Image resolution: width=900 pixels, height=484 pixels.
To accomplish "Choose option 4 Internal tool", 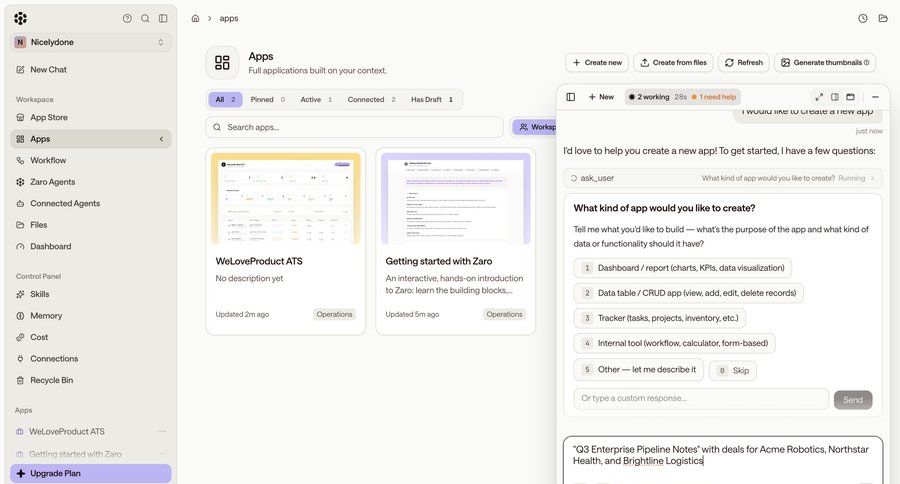I will click(674, 343).
